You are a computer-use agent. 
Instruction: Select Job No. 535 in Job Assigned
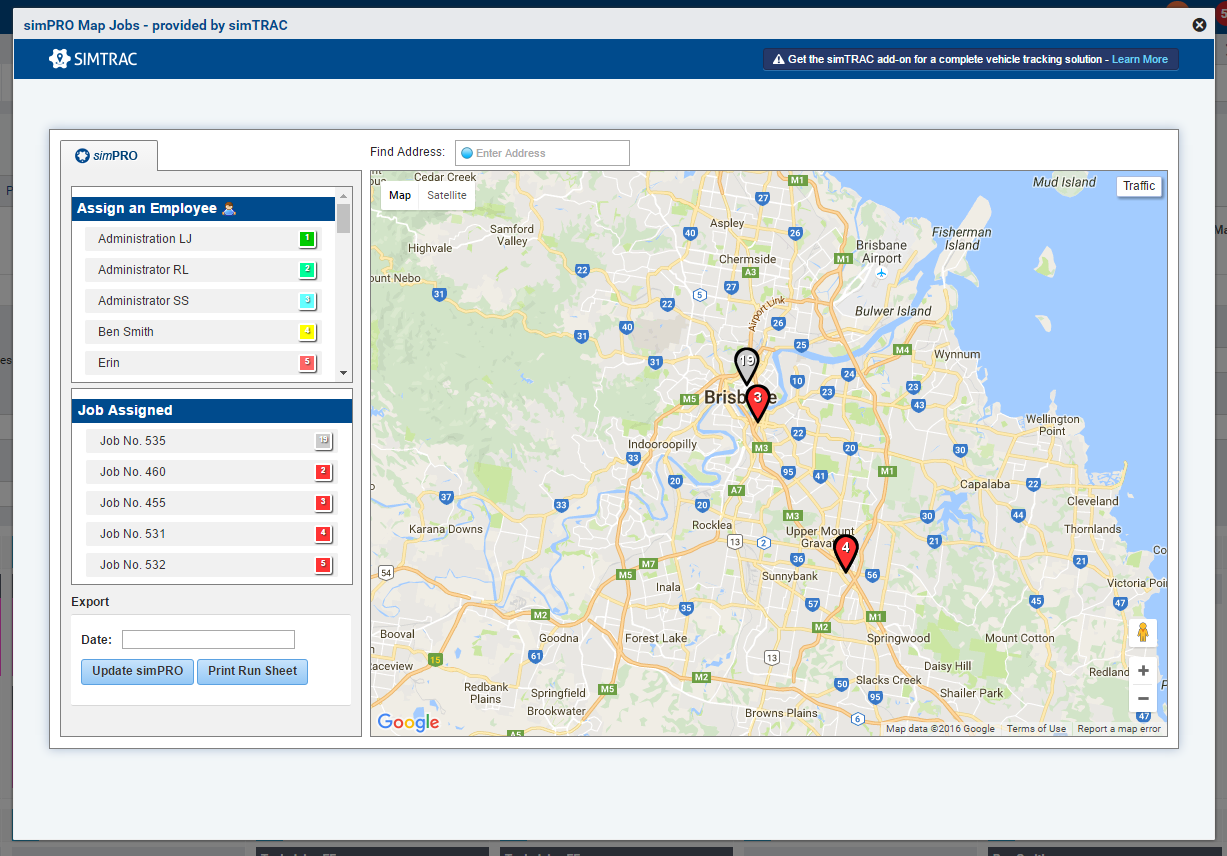click(x=212, y=441)
